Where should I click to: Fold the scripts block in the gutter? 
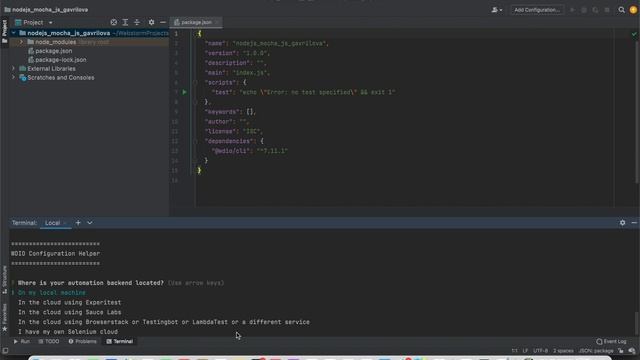[195, 82]
